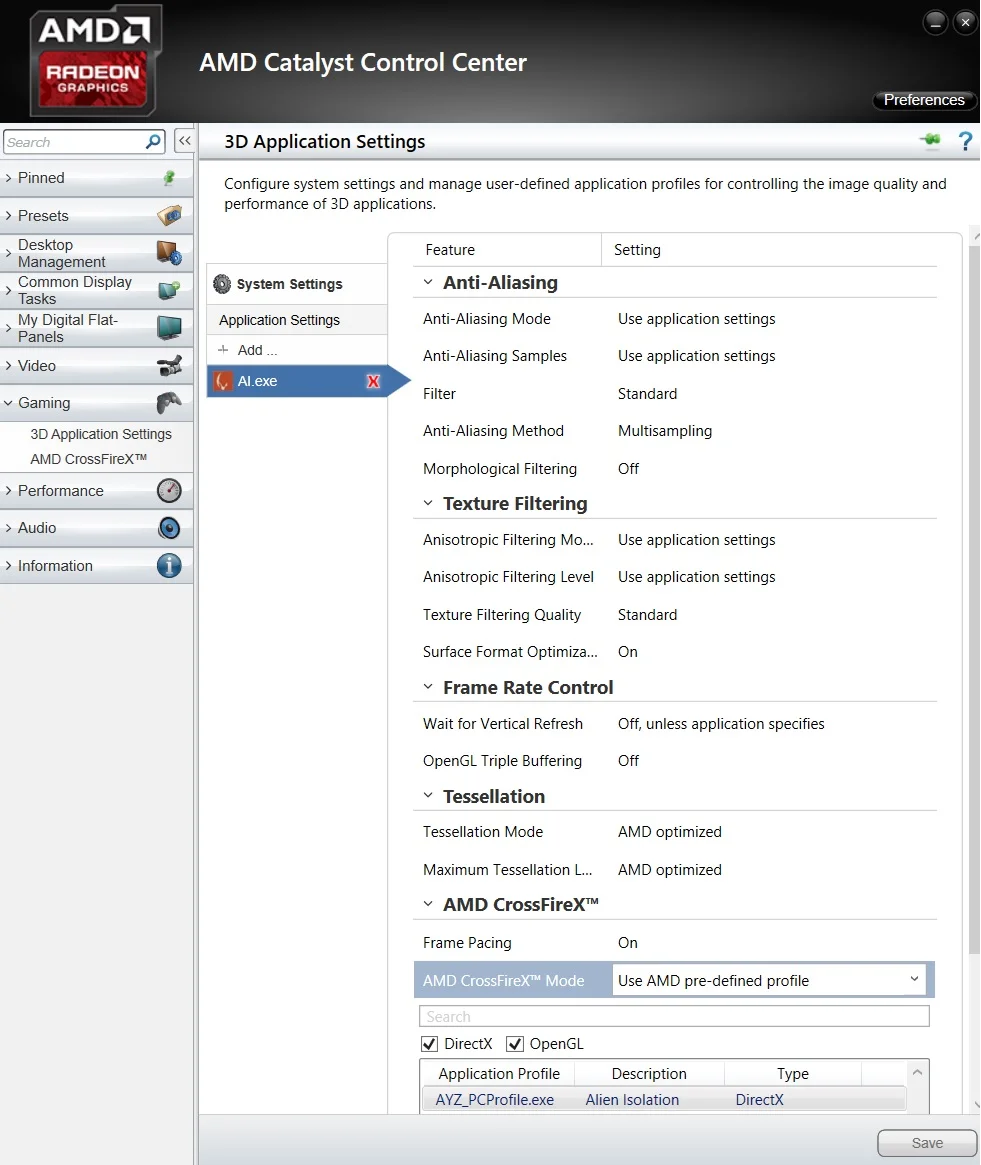Uncheck the DirectX checkbox
The height and width of the screenshot is (1165, 981).
click(430, 1044)
